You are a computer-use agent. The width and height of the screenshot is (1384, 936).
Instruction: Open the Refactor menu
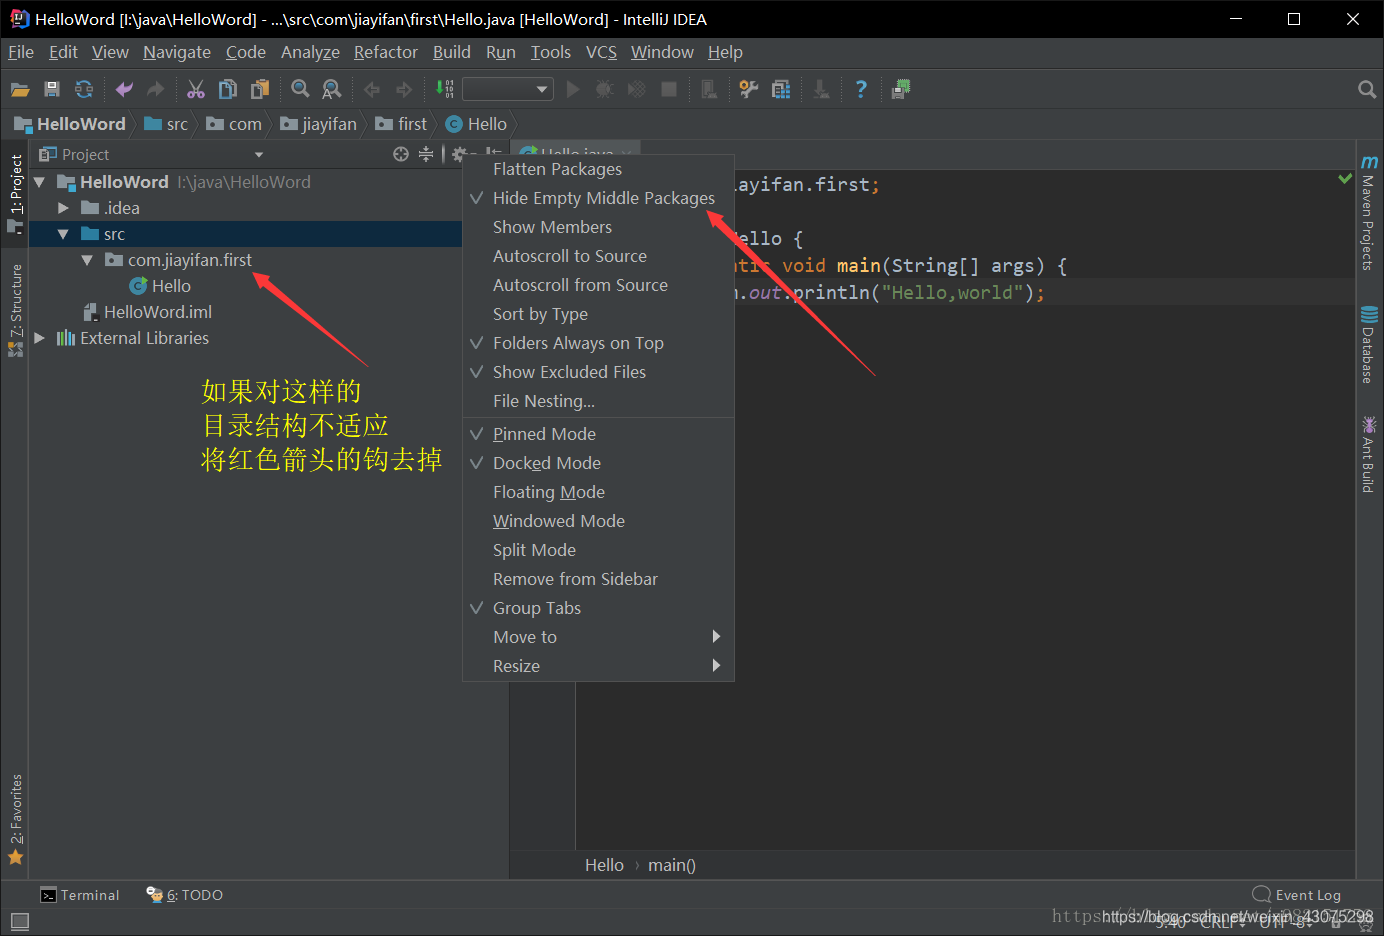(386, 52)
